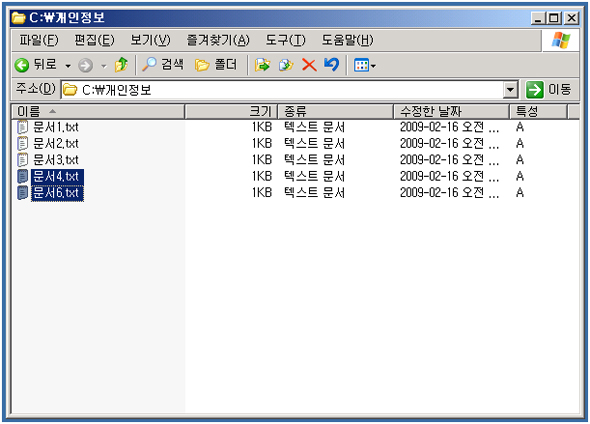Click 텍스트 문서 type in 문서3.txt row
The width and height of the screenshot is (590, 424).
[314, 160]
